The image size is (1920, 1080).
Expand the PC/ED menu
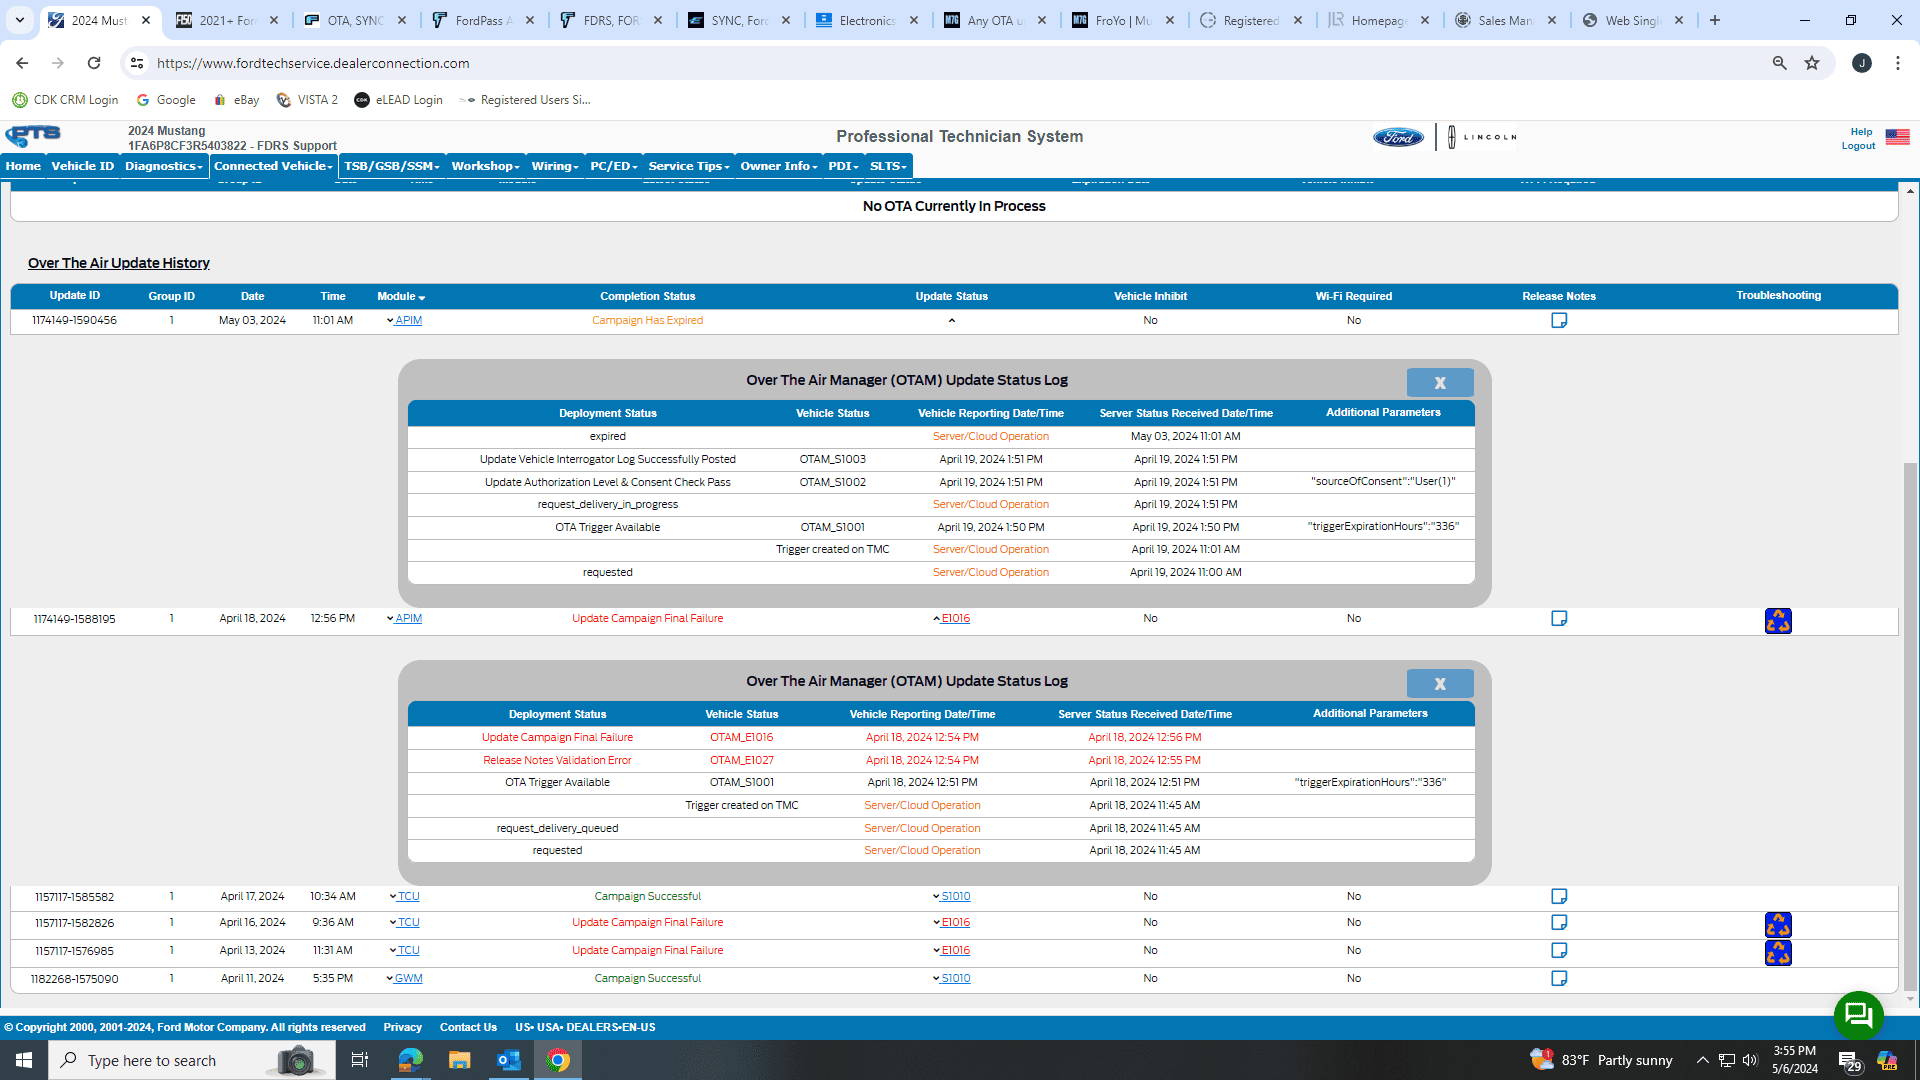613,166
